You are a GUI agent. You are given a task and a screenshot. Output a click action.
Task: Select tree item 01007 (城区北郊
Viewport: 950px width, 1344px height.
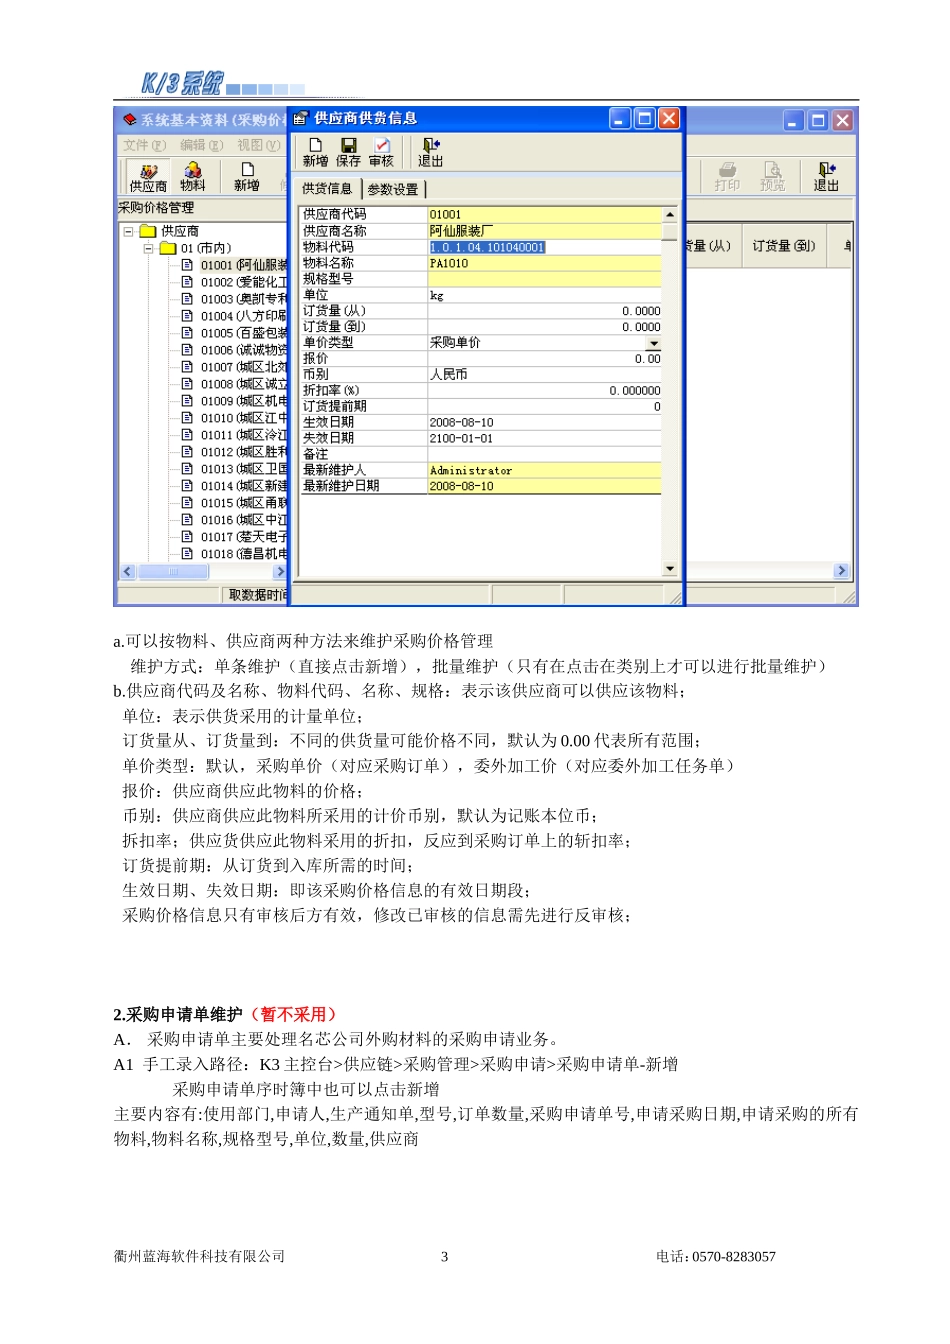244,367
